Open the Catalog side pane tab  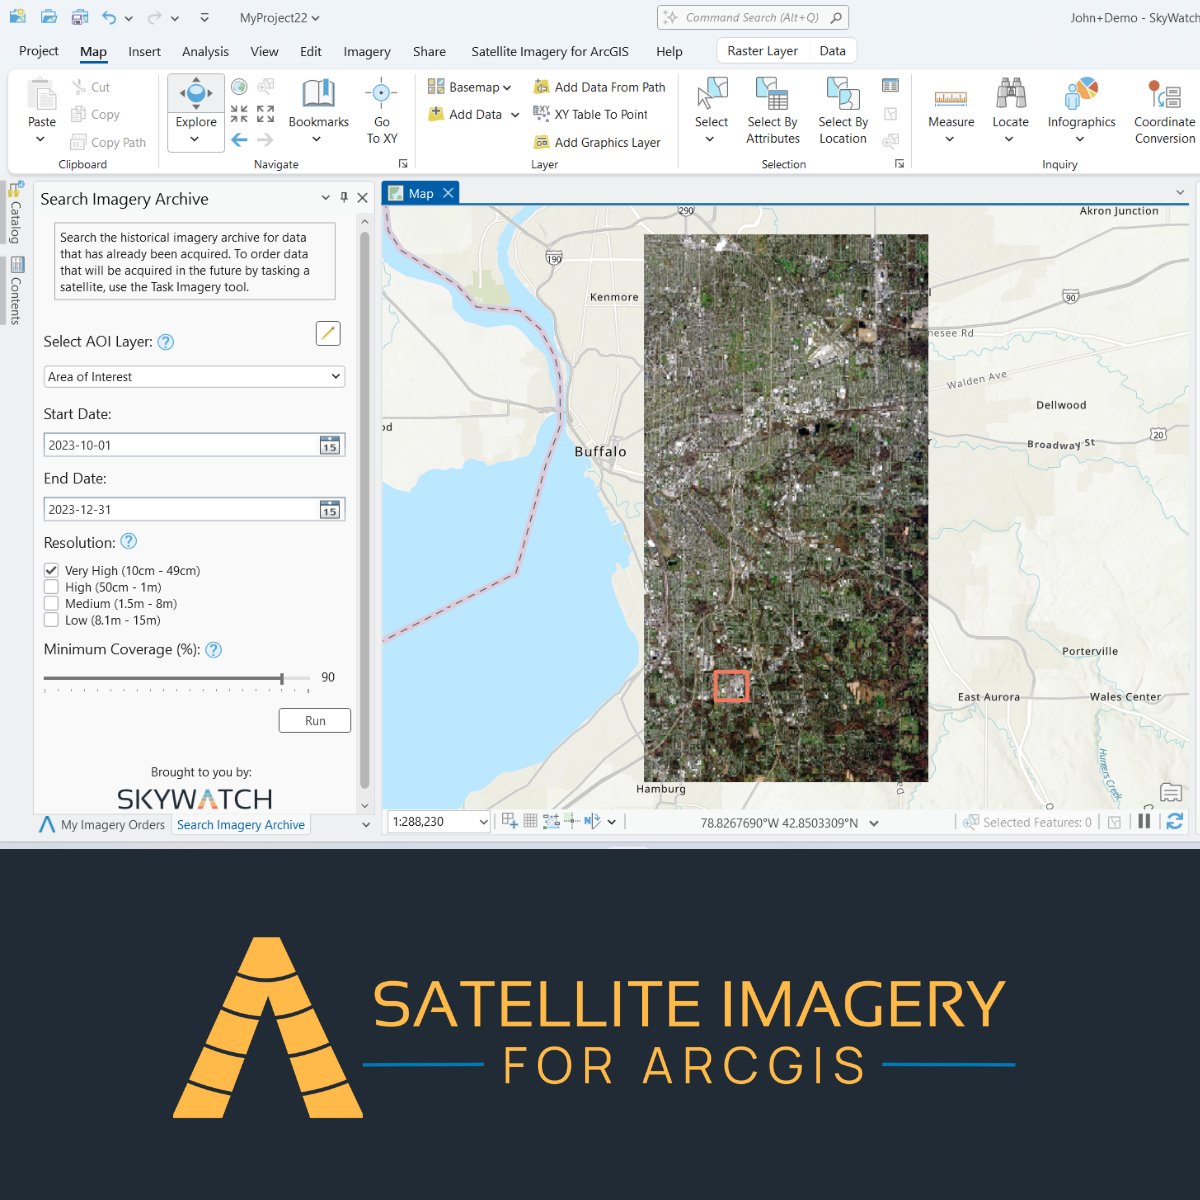pyautogui.click(x=15, y=213)
